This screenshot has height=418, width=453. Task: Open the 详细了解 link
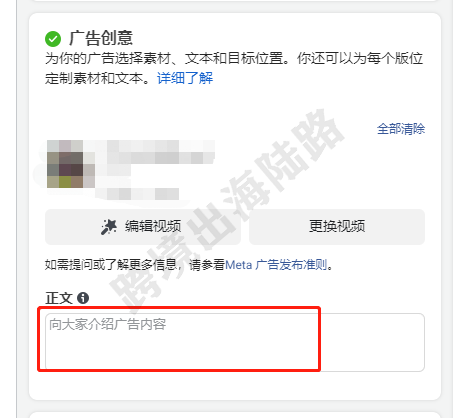(x=185, y=78)
